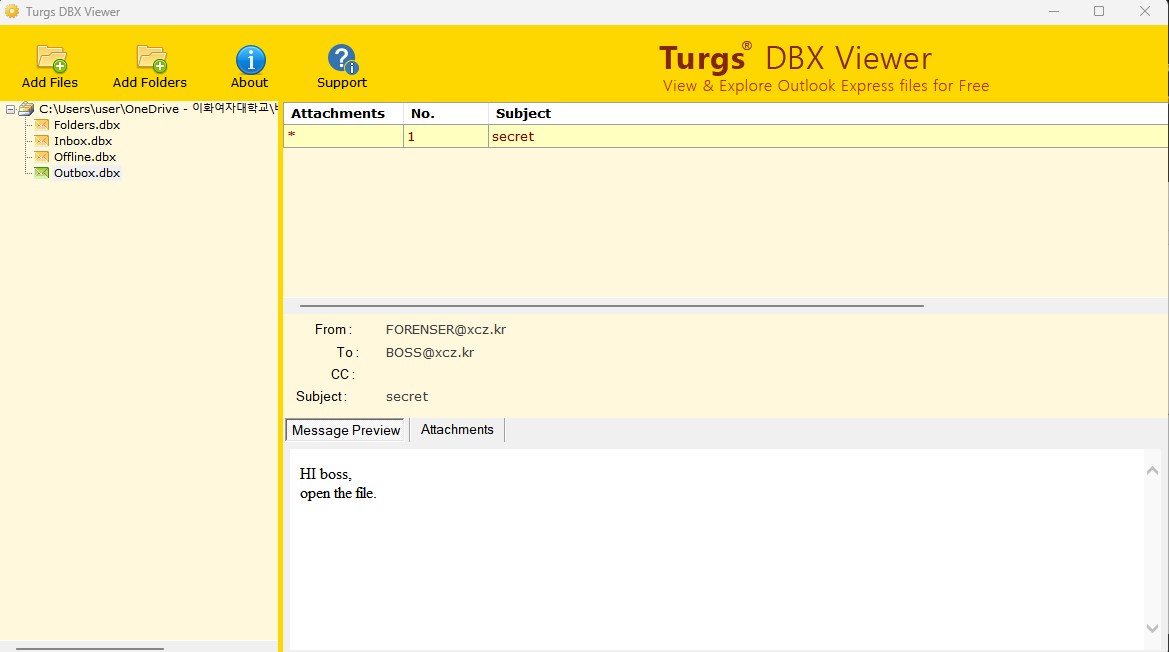This screenshot has width=1169, height=652.
Task: Click the 'open the file.' message line
Action: click(x=338, y=493)
